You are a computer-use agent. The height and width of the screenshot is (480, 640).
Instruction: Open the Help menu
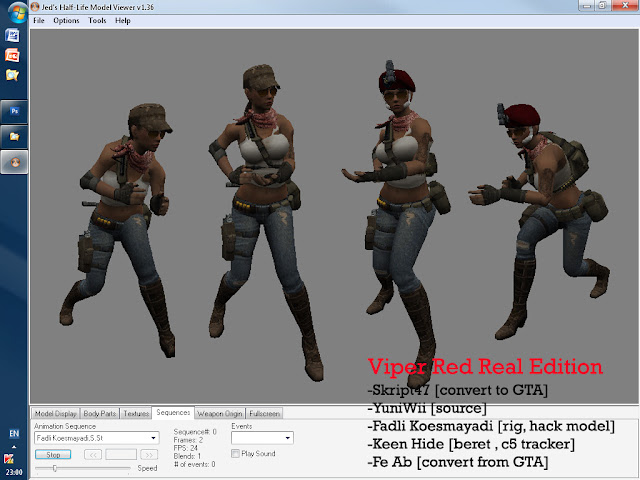coord(122,20)
